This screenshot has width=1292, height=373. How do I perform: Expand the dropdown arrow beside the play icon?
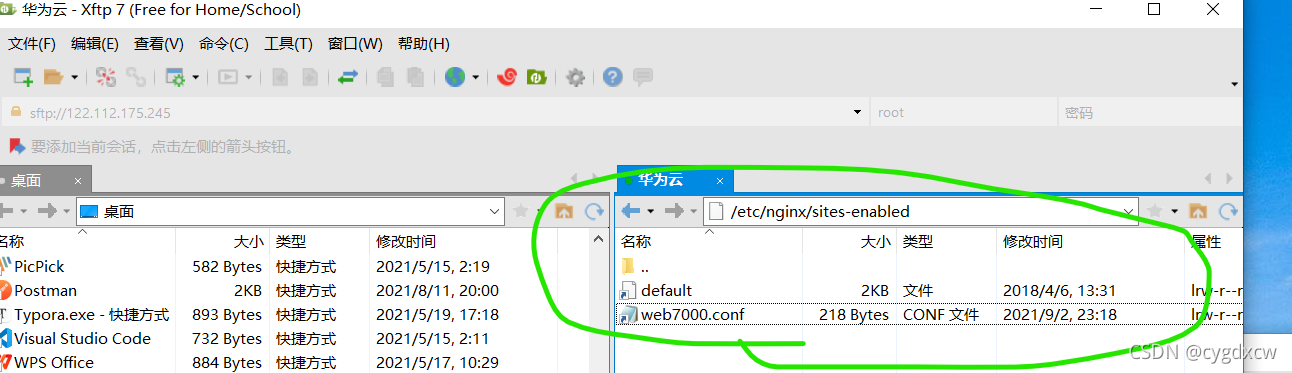click(x=248, y=77)
